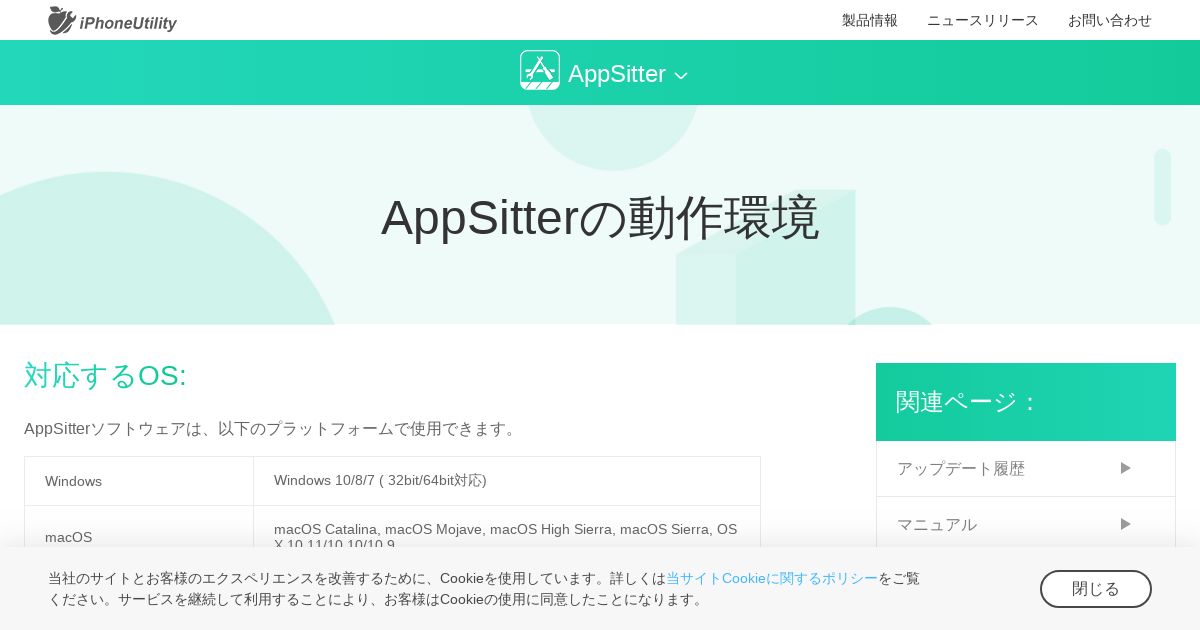The image size is (1200, 630).
Task: Click the arrow next to アップデート履歴
Action: pyautogui.click(x=1125, y=468)
